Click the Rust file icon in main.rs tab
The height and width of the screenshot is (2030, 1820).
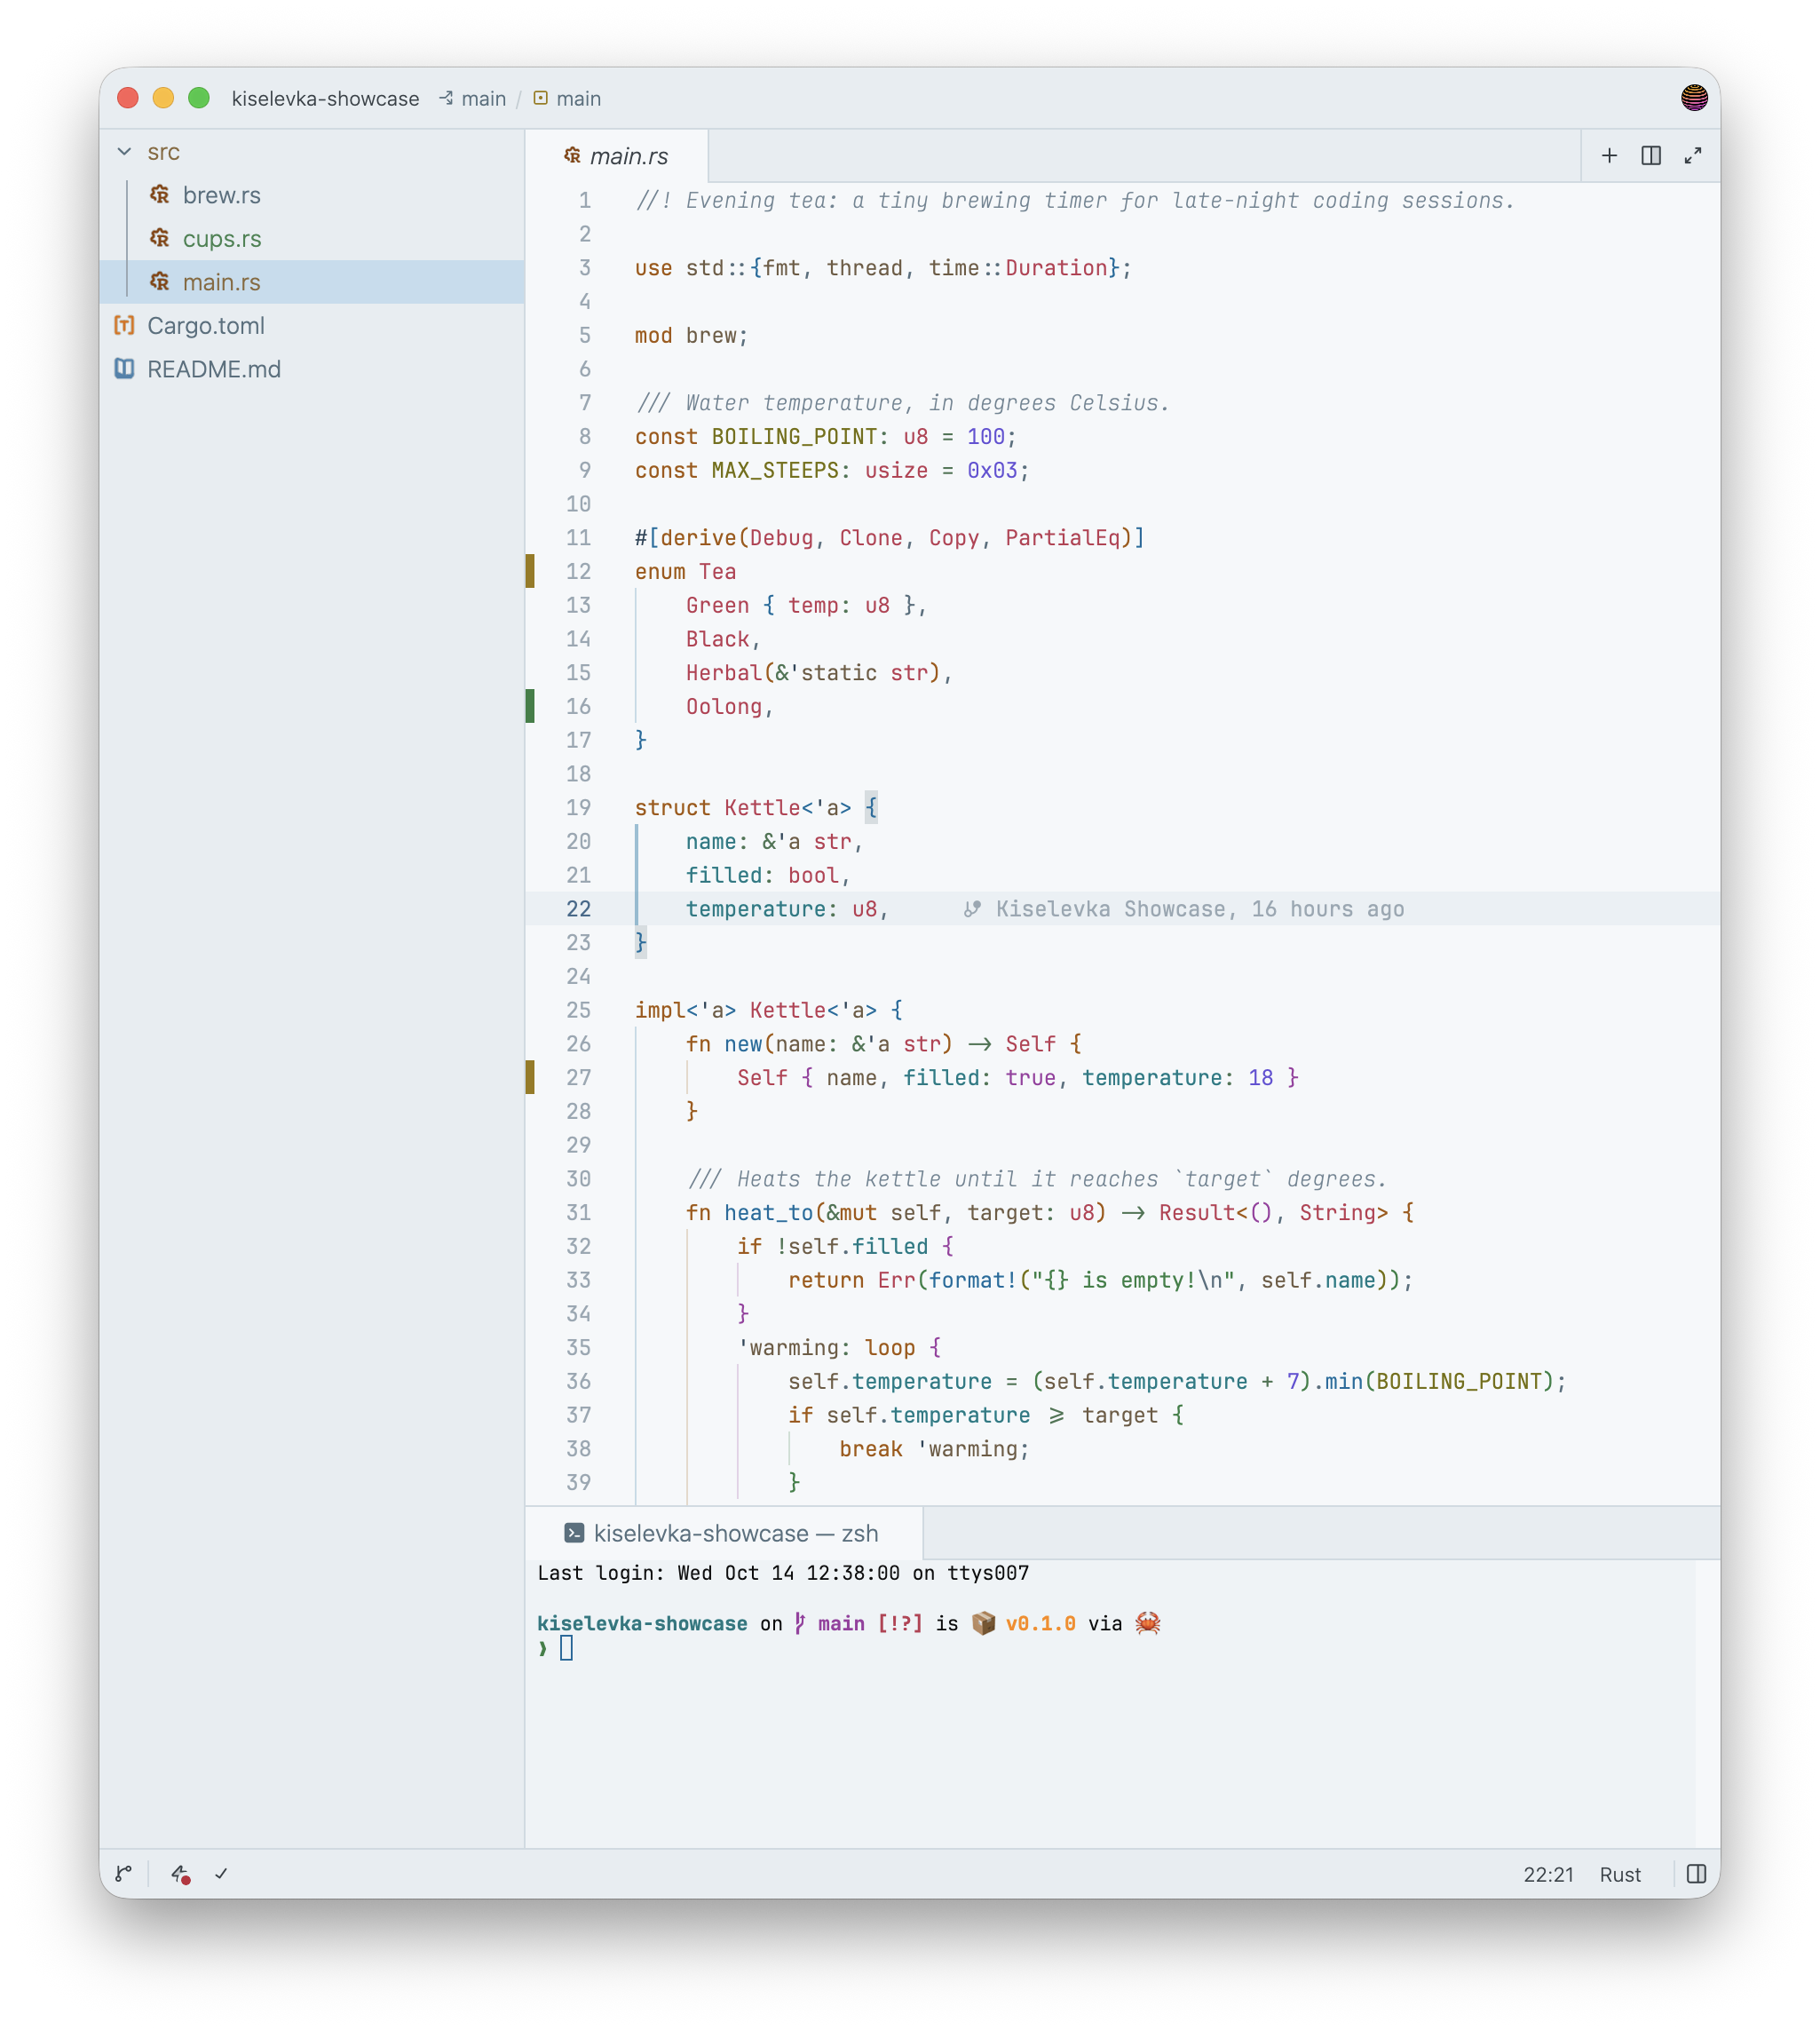[572, 155]
